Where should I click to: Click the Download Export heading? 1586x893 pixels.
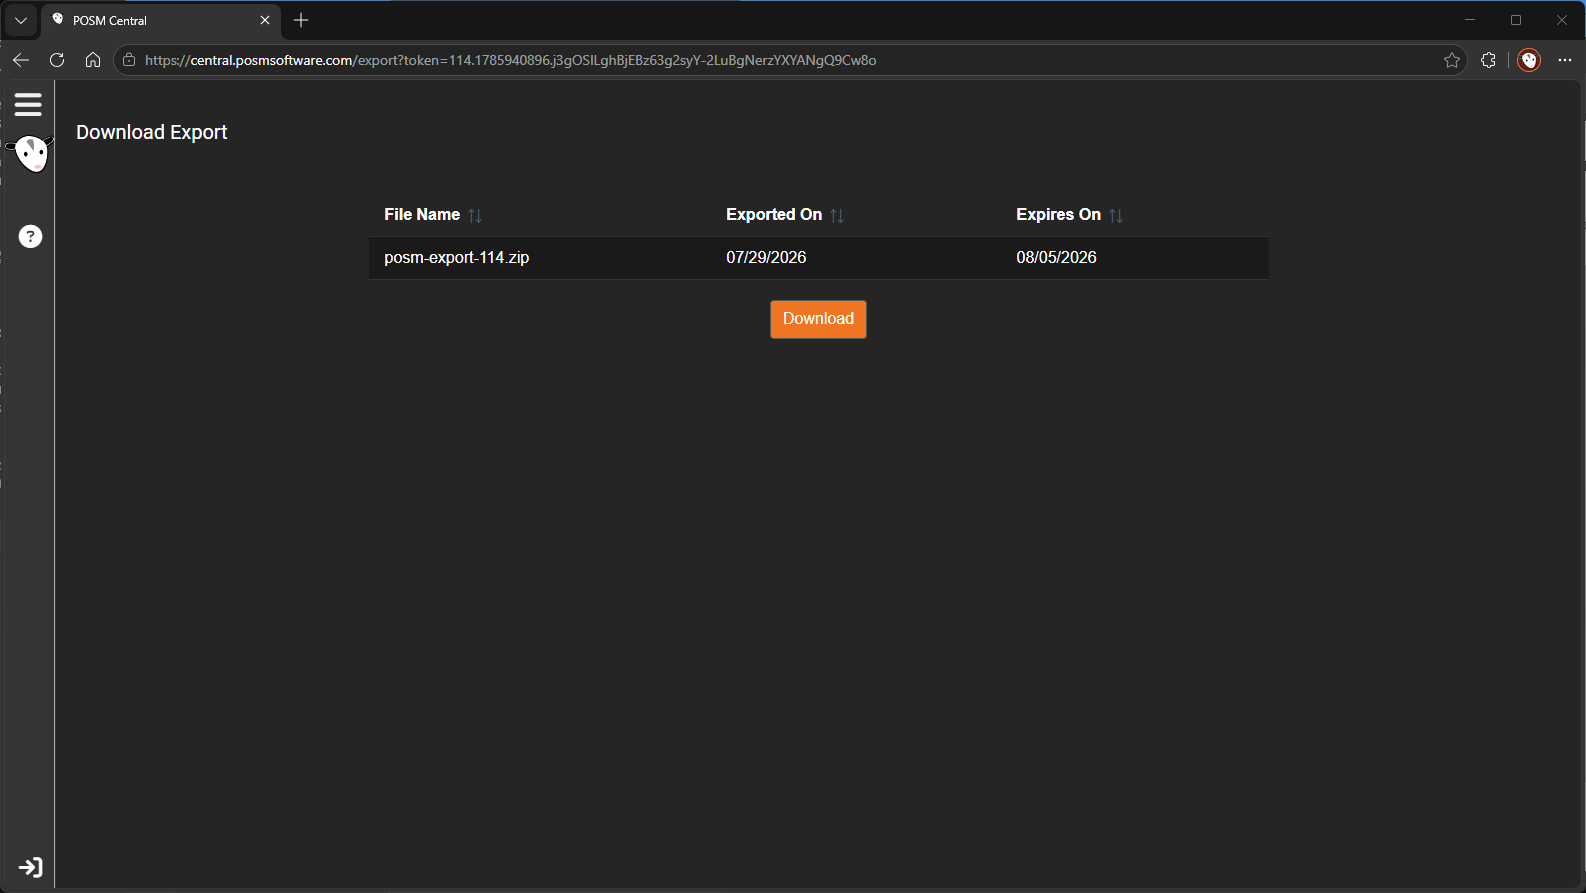tap(152, 132)
